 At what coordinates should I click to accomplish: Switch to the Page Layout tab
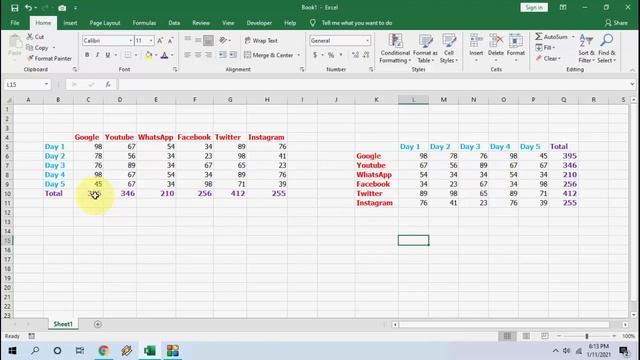105,23
